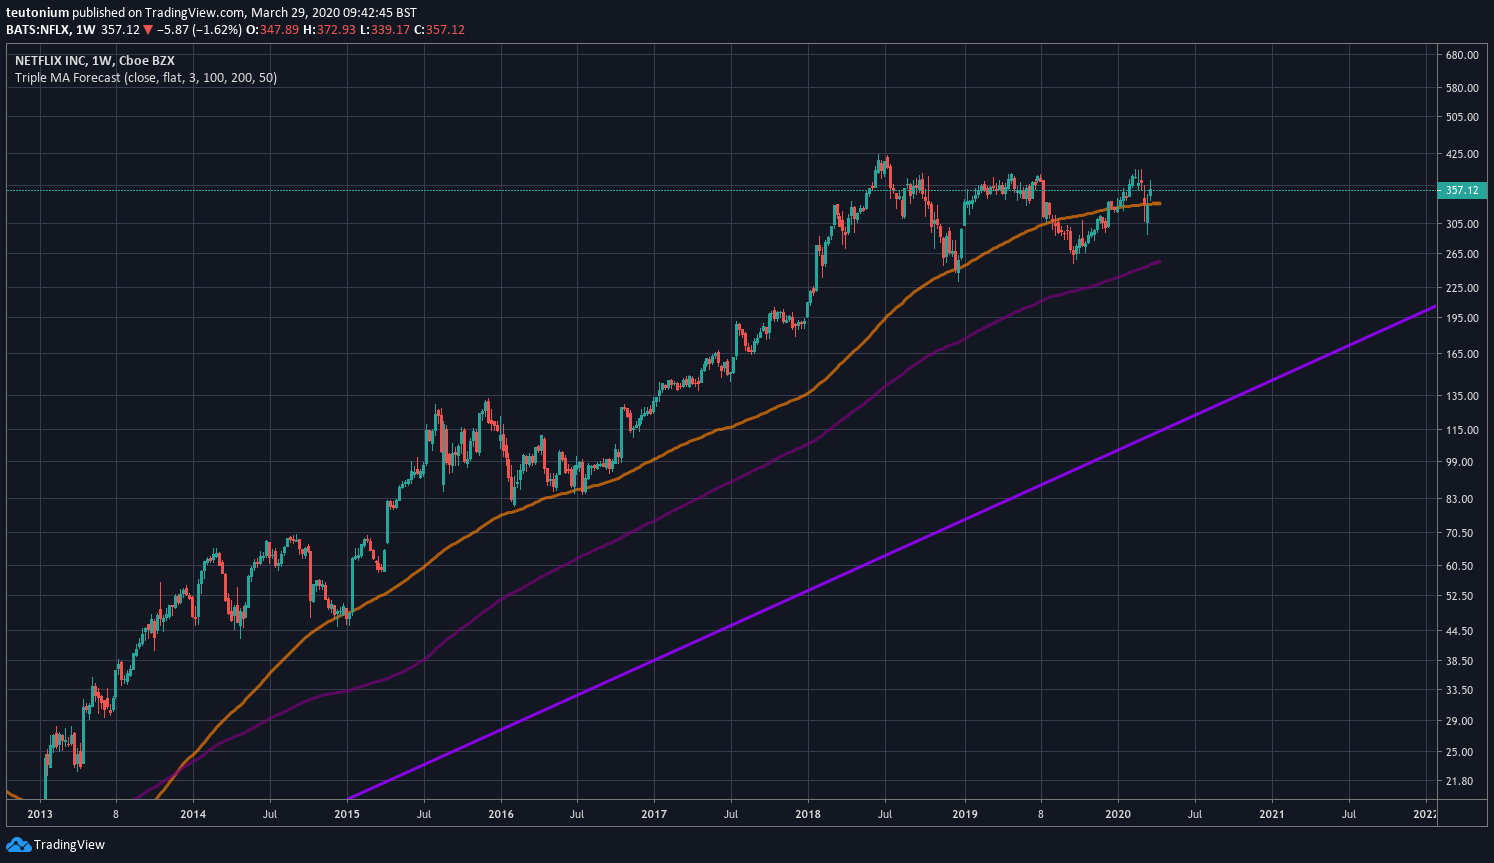Click the 44.50 price axis label
1494x863 pixels.
pos(1460,631)
